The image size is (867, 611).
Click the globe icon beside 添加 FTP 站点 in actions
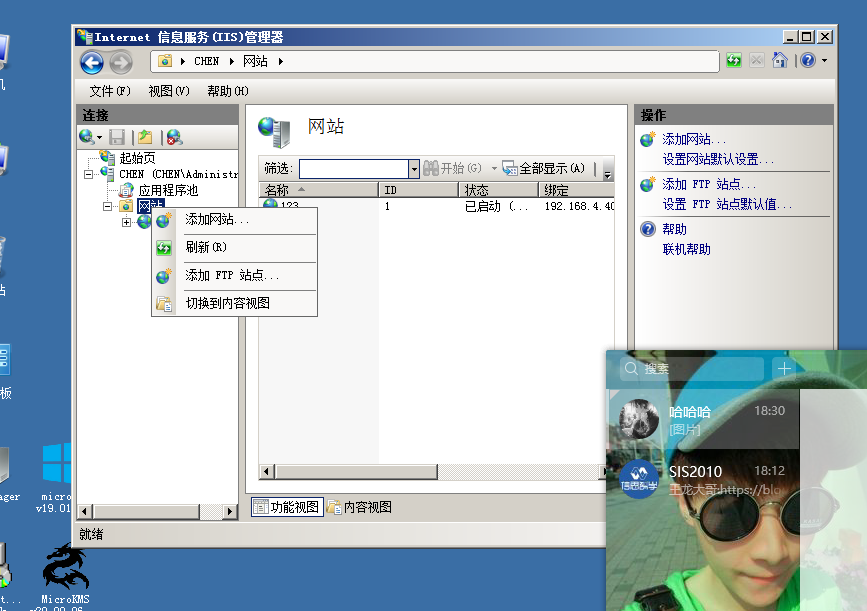pos(648,184)
